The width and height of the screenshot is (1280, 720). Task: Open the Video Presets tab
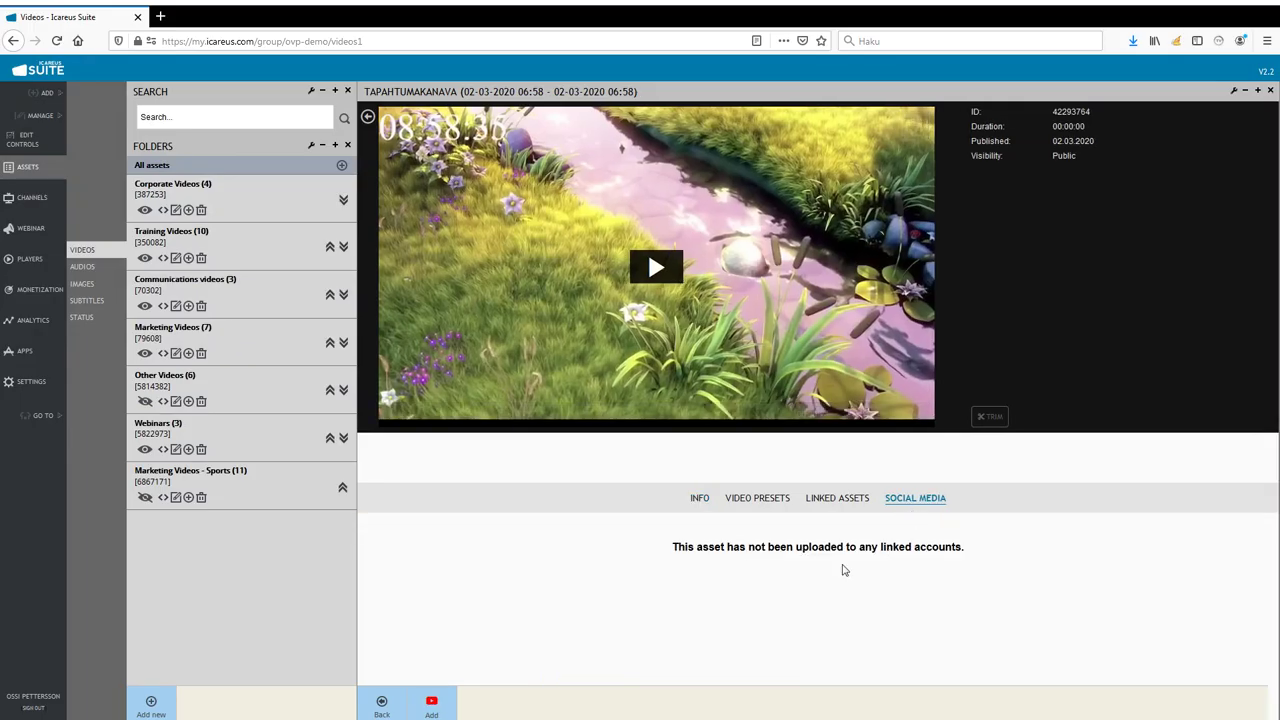[757, 498]
